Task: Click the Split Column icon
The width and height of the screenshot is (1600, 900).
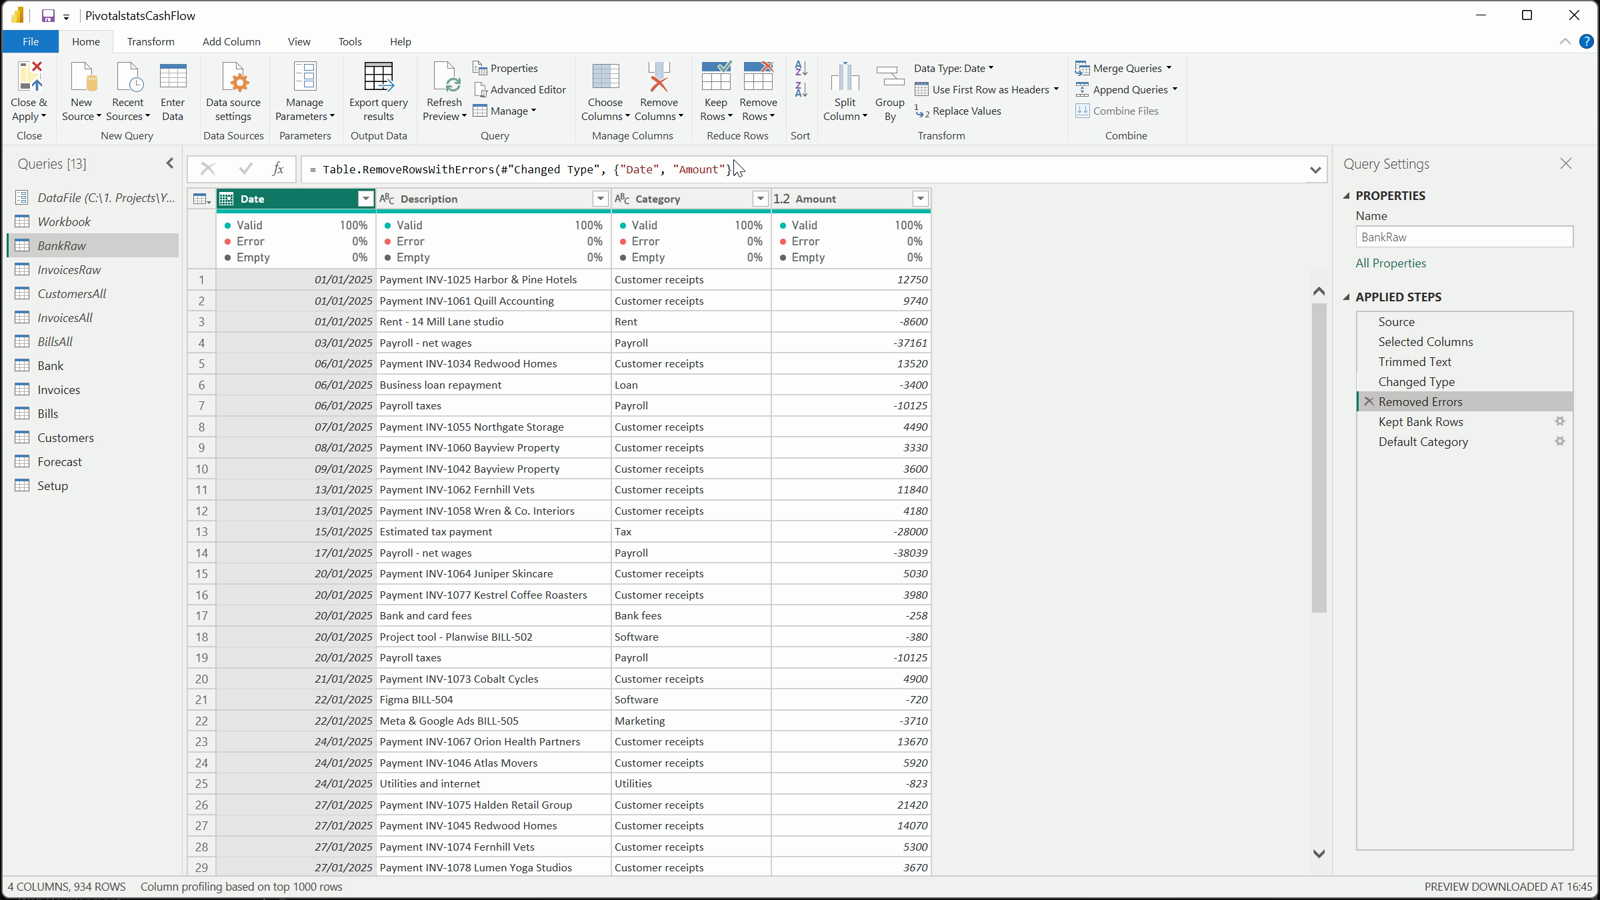Action: pyautogui.click(x=845, y=77)
